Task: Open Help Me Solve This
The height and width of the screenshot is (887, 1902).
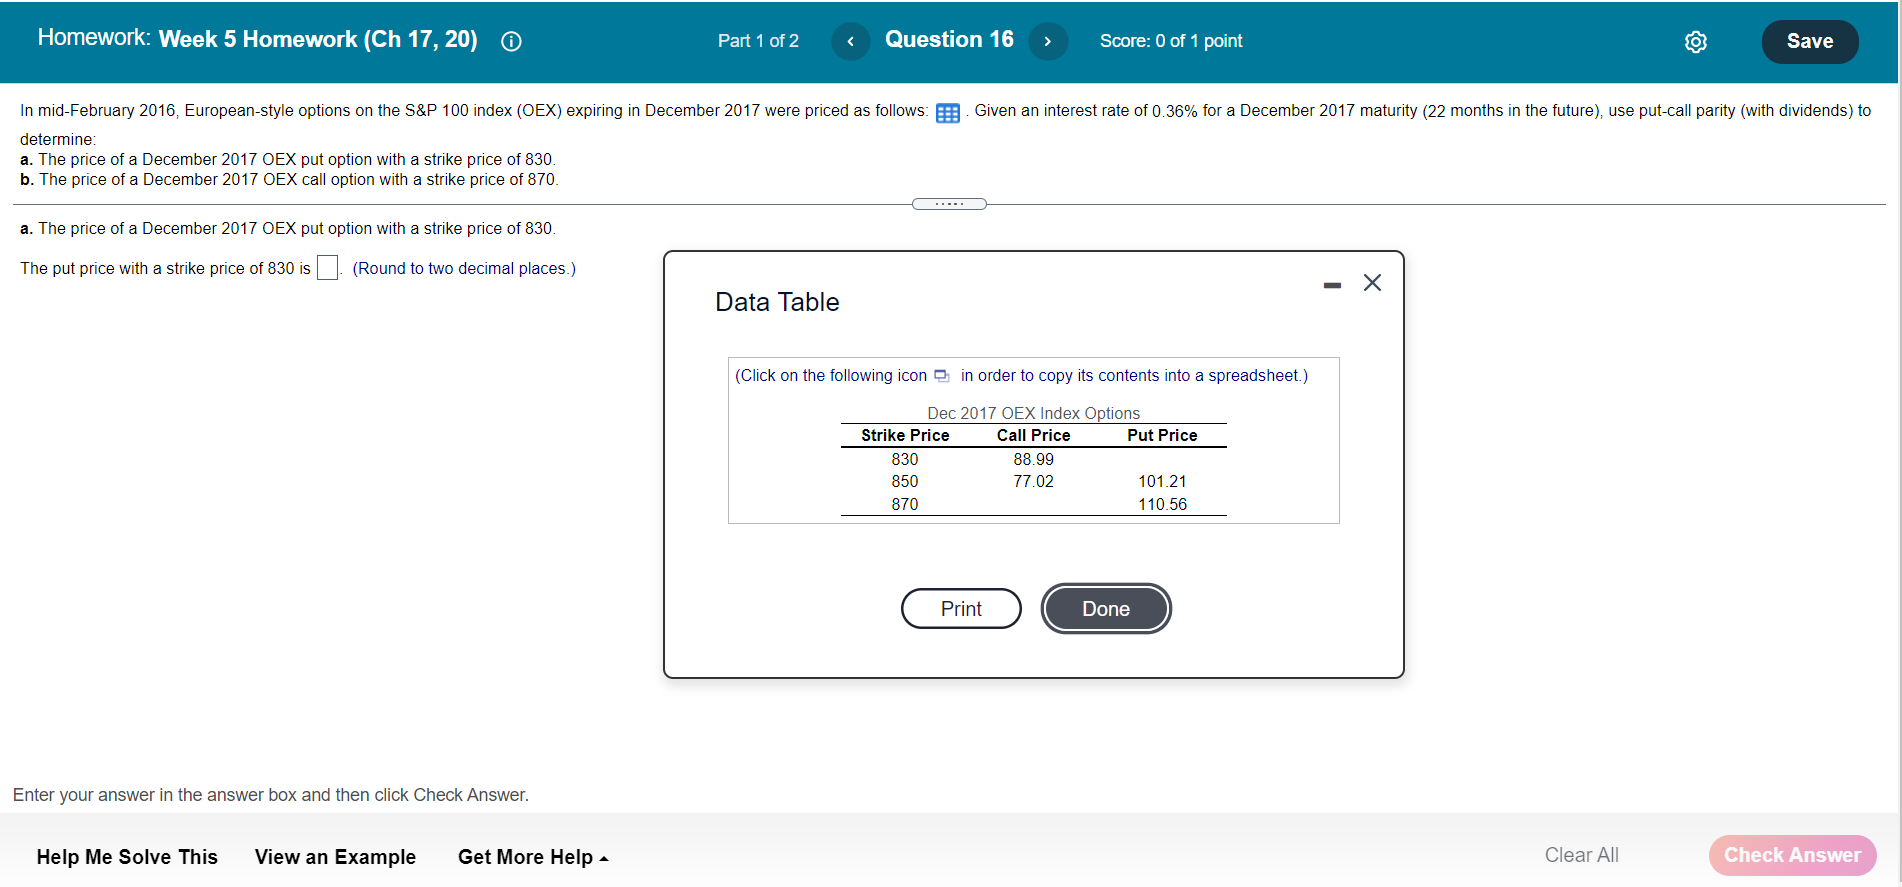Action: click(x=127, y=857)
